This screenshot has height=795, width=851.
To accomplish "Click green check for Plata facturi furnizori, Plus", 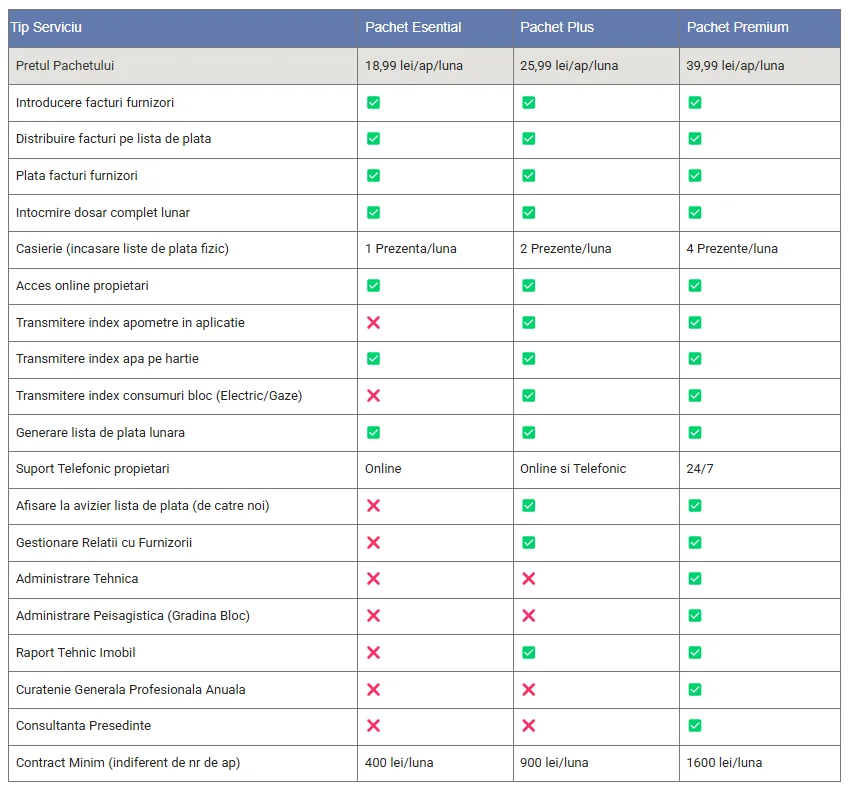I will [x=528, y=175].
